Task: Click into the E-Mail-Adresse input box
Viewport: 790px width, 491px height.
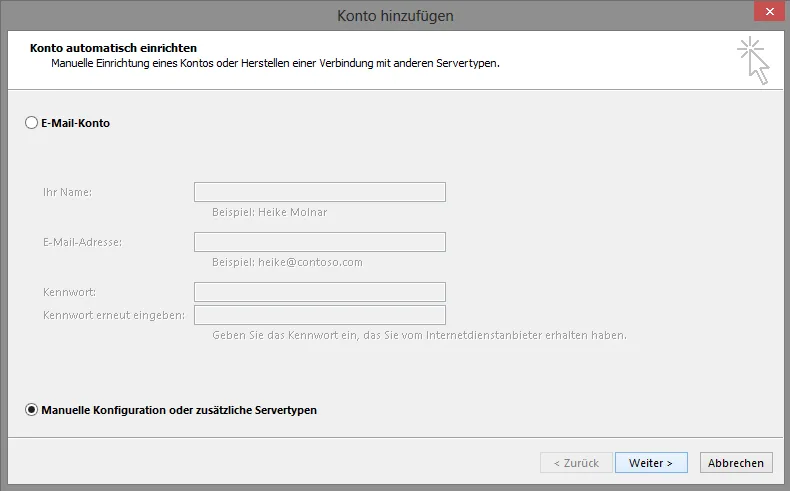Action: [319, 242]
